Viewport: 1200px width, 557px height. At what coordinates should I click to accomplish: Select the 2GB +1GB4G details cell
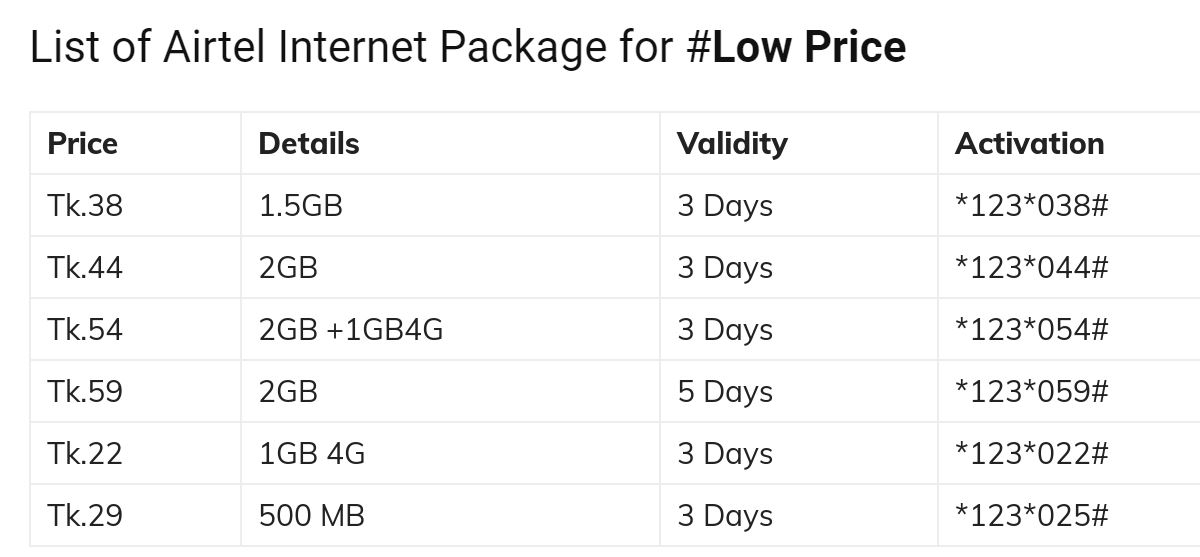coord(350,330)
